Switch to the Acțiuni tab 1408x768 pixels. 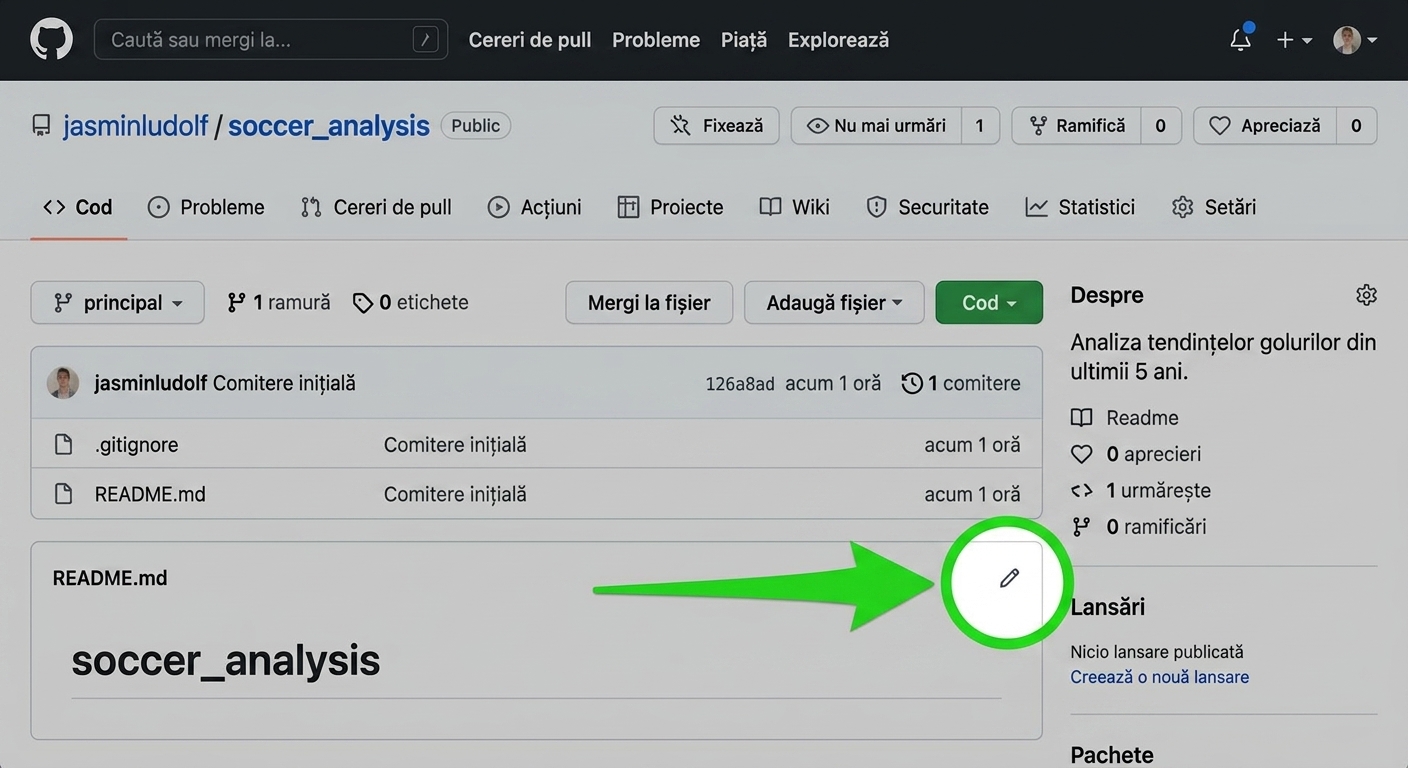(x=534, y=207)
